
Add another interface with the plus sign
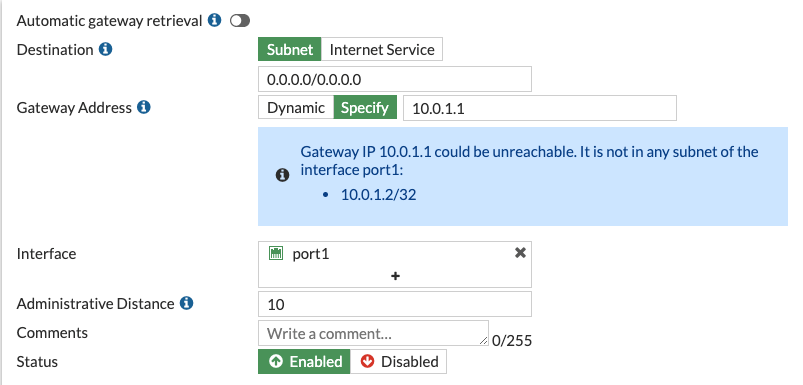tap(395, 276)
